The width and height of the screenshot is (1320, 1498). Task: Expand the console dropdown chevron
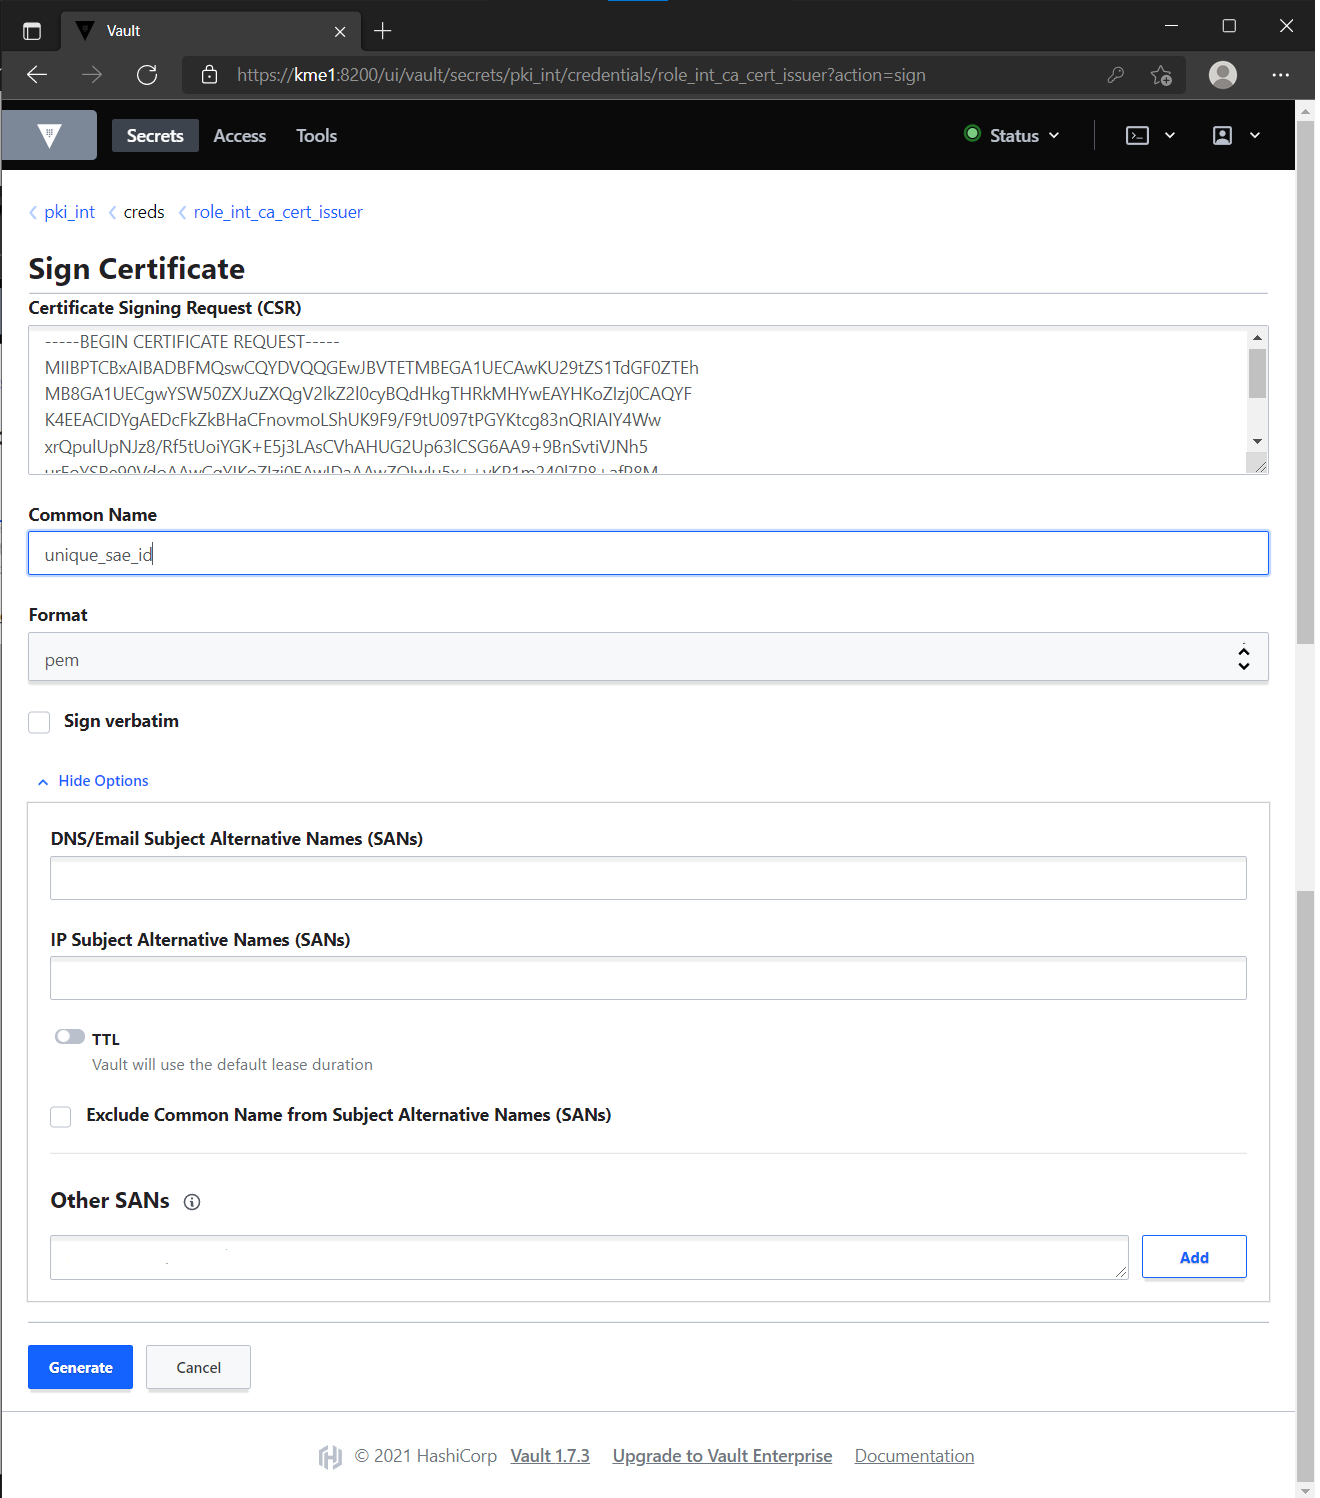coord(1170,136)
